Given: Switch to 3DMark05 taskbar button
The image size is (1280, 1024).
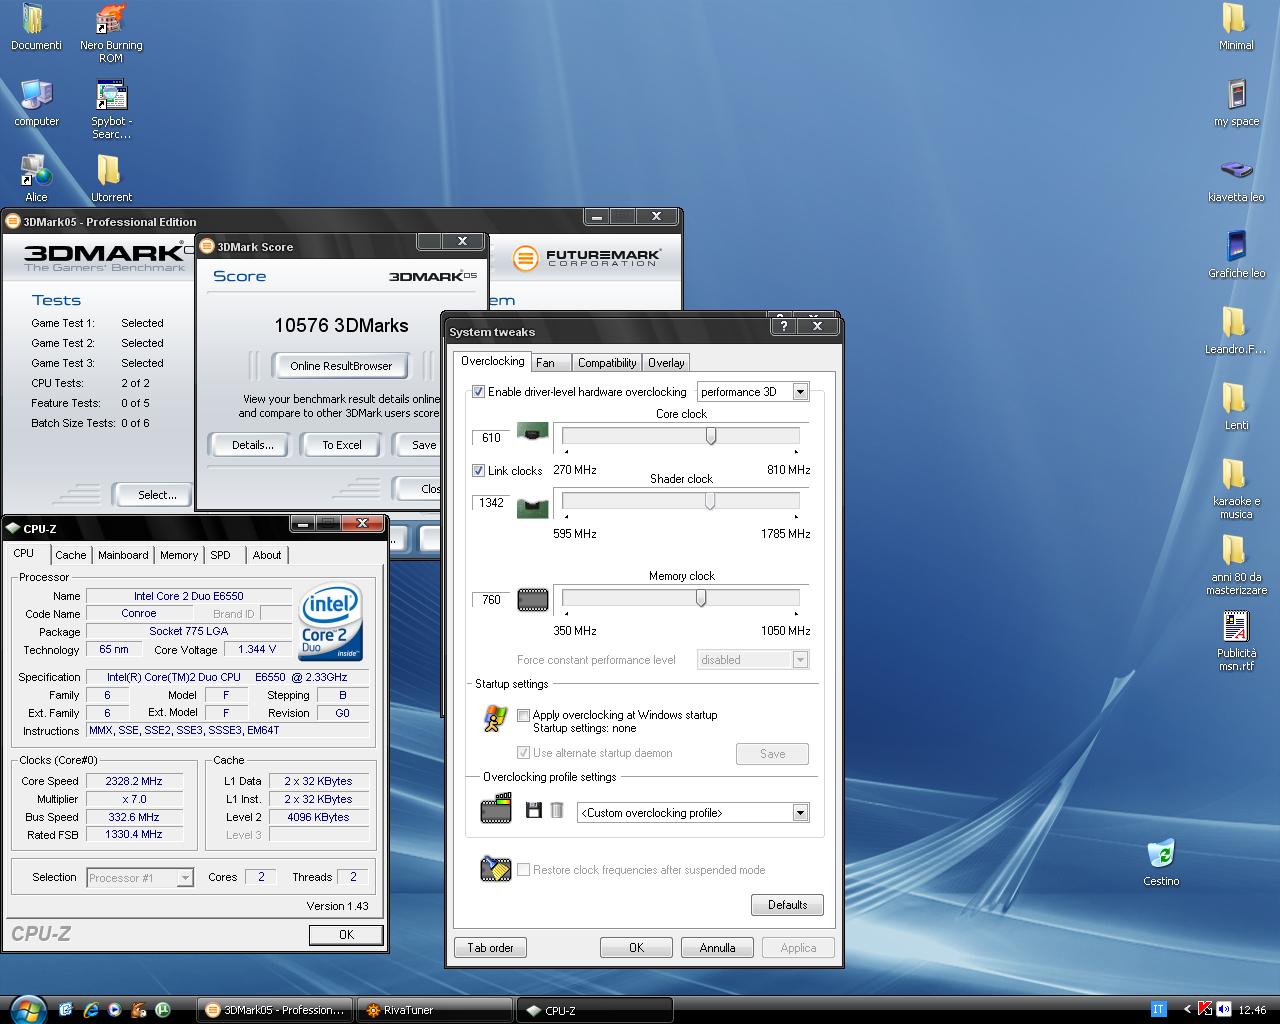Looking at the screenshot, I should [x=276, y=1010].
